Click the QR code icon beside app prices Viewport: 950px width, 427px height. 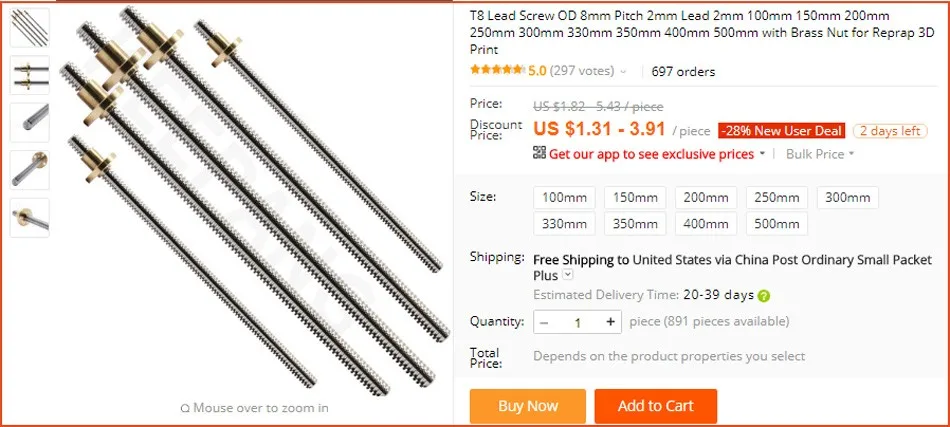(539, 153)
